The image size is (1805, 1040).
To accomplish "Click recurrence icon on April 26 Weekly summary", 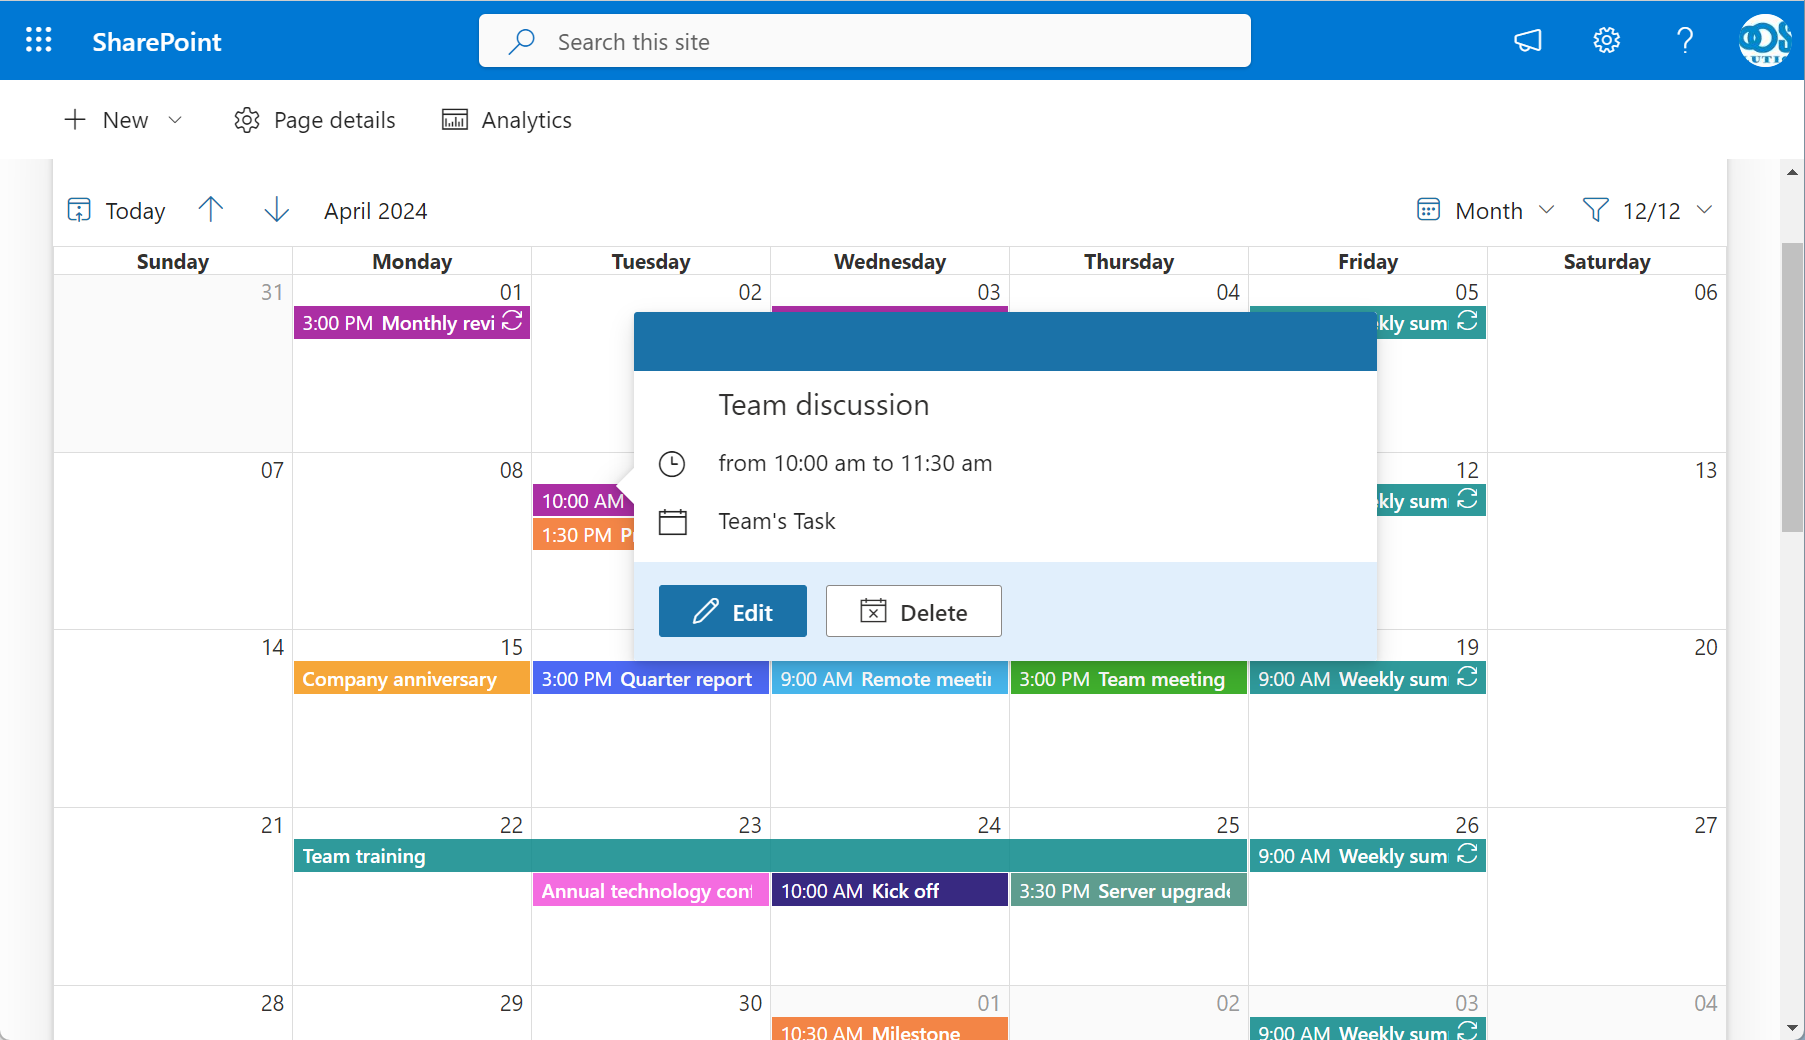I will click(1467, 853).
